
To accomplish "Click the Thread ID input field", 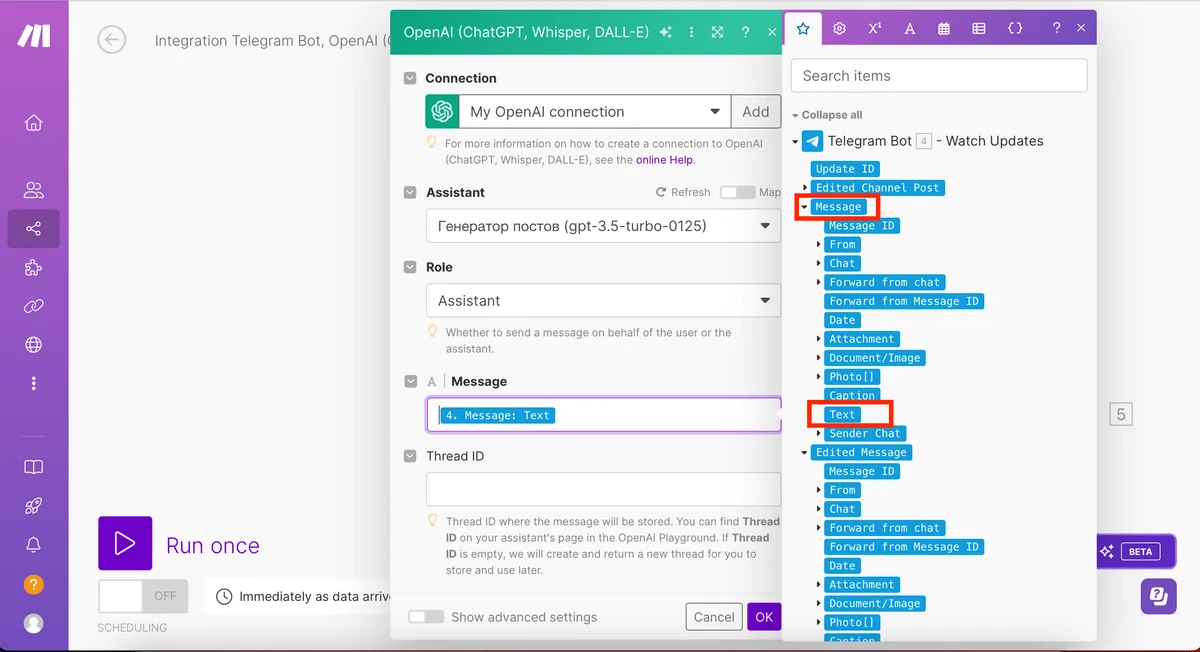I will click(x=603, y=490).
